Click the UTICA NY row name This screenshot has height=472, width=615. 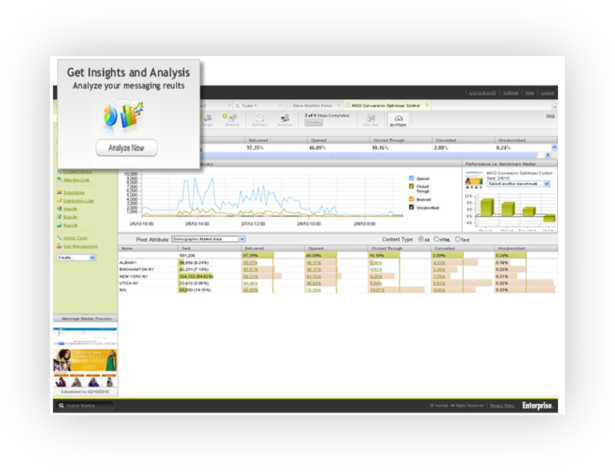tap(129, 283)
